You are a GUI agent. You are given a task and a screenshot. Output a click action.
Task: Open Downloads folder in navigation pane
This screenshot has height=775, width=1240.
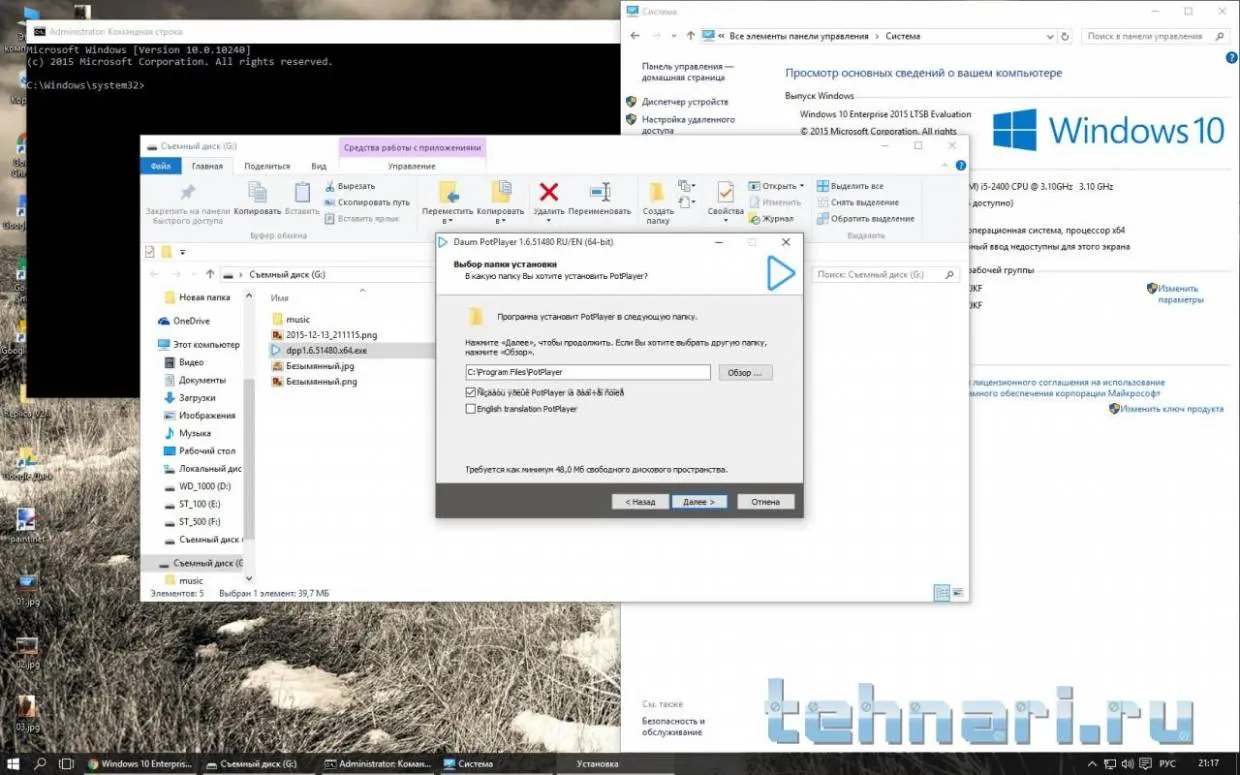(x=189, y=397)
